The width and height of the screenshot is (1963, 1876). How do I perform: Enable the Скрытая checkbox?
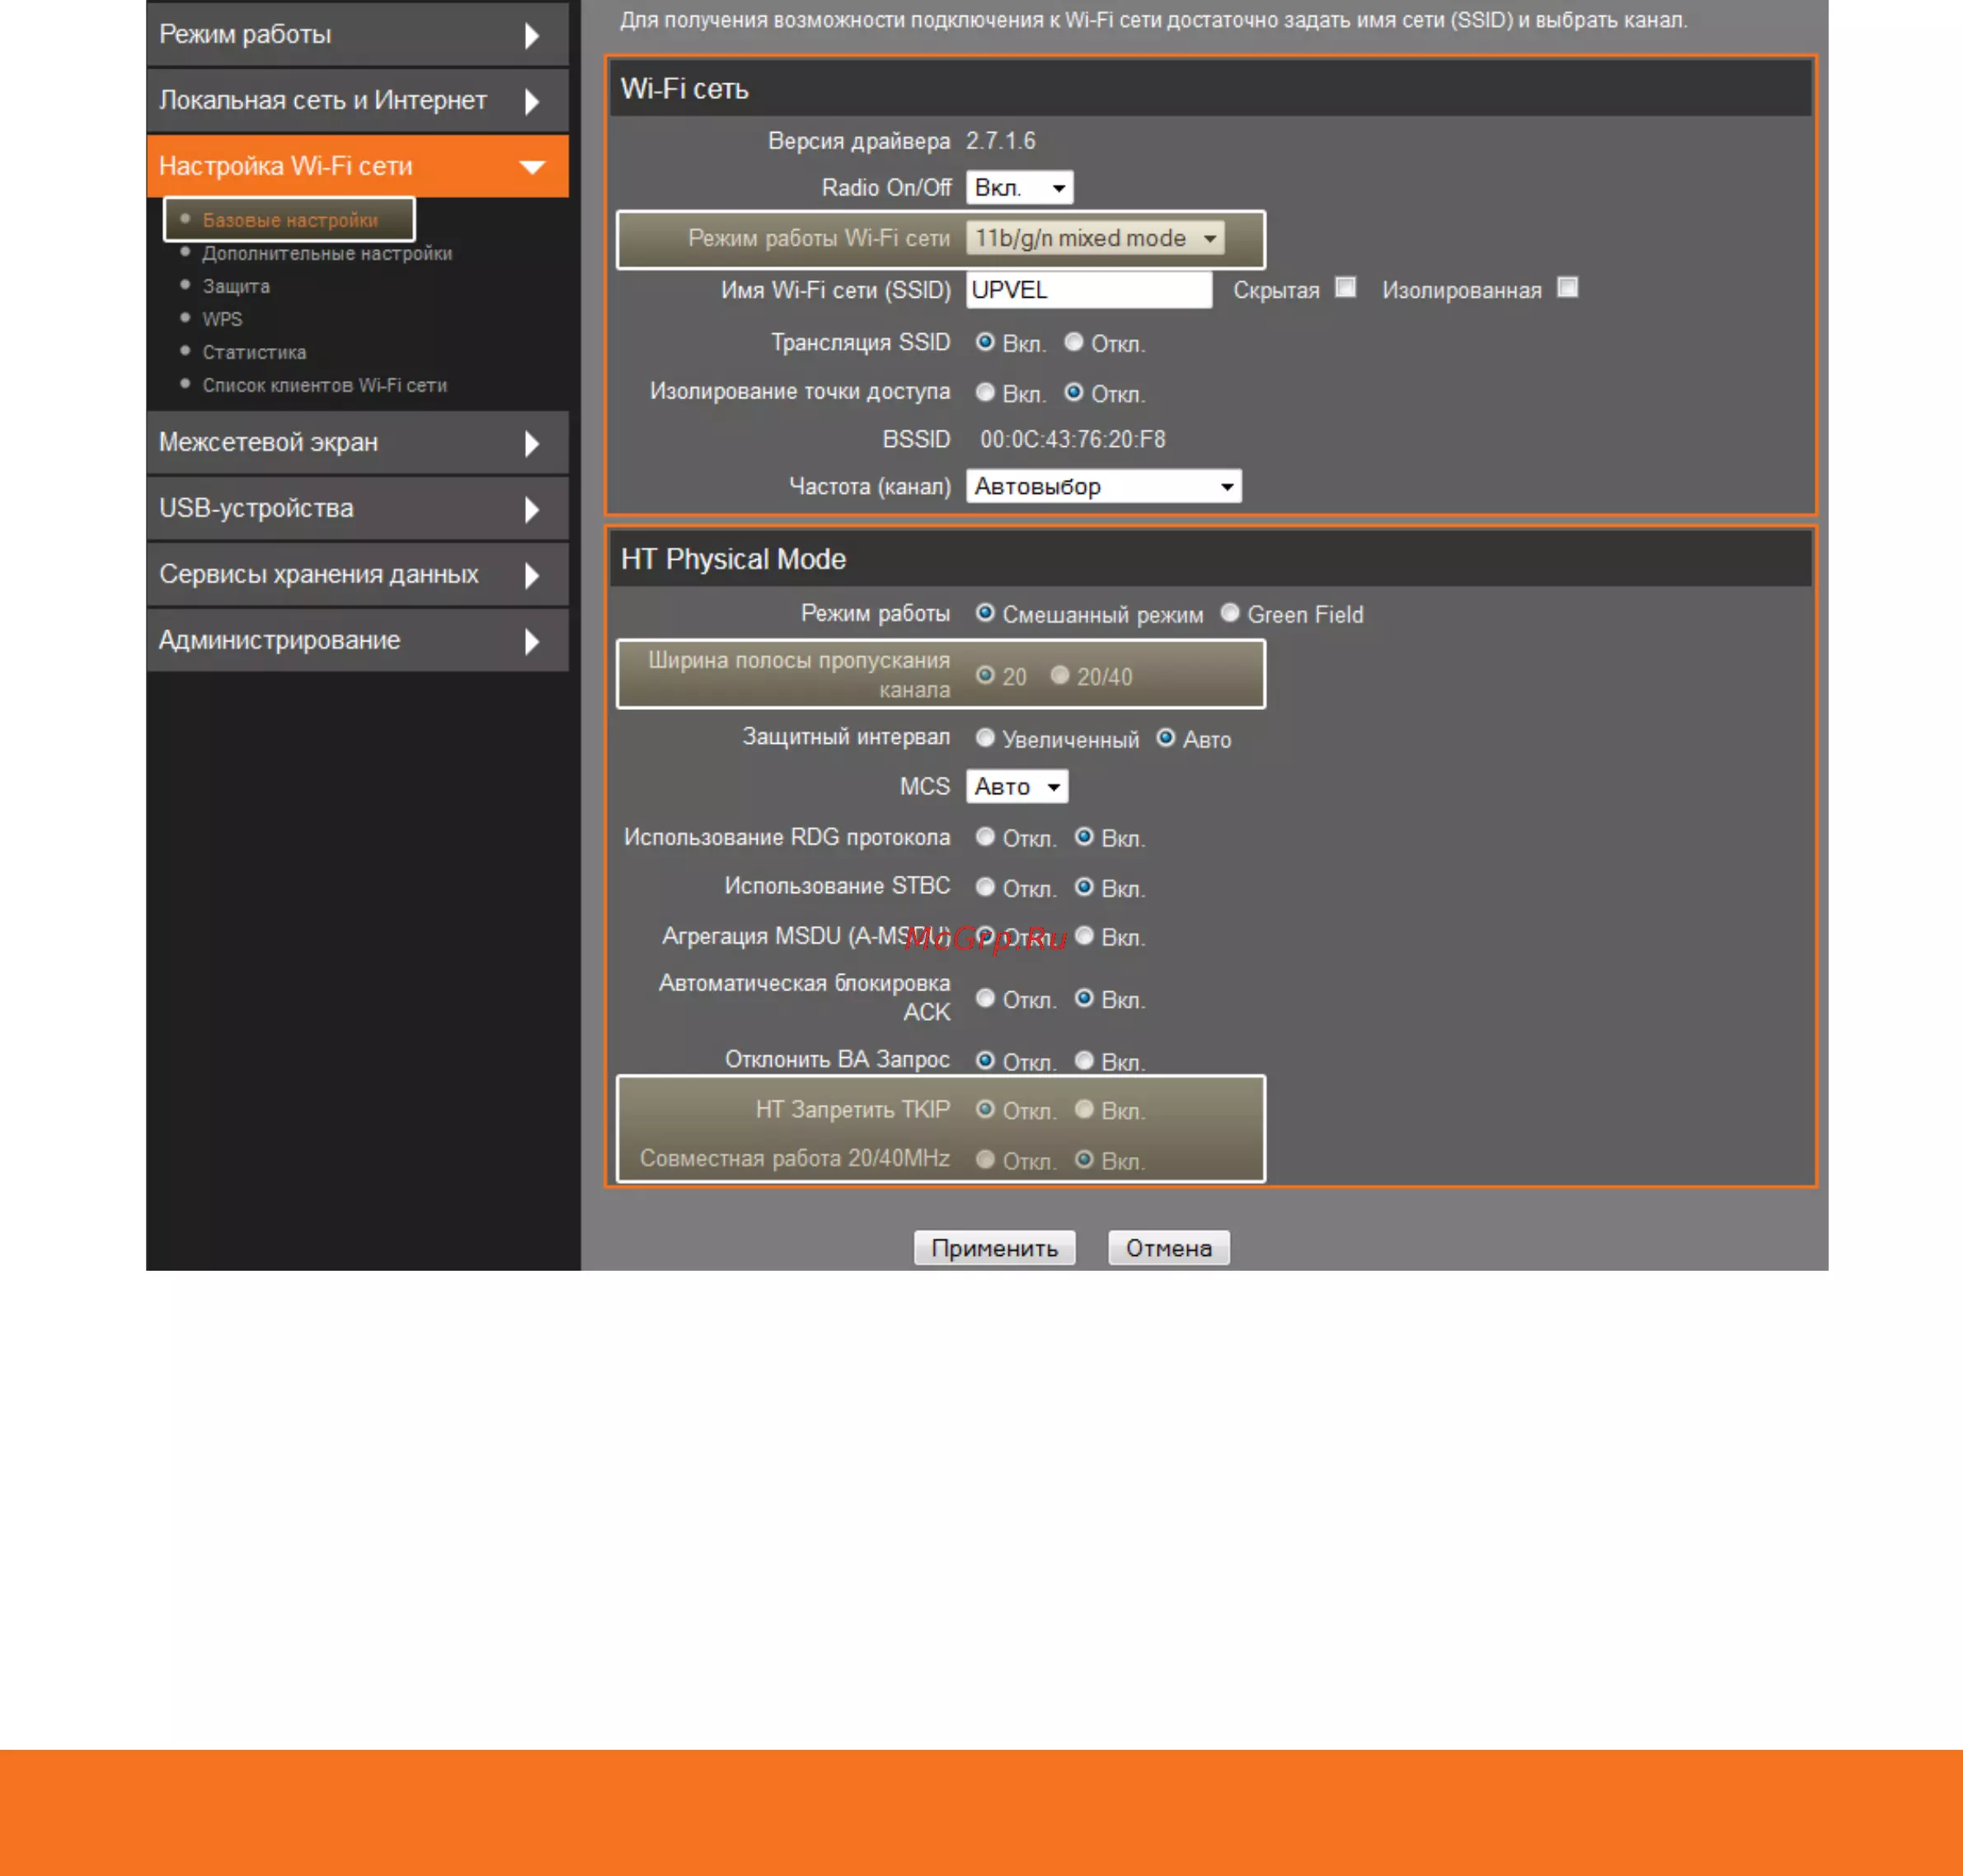[1346, 288]
